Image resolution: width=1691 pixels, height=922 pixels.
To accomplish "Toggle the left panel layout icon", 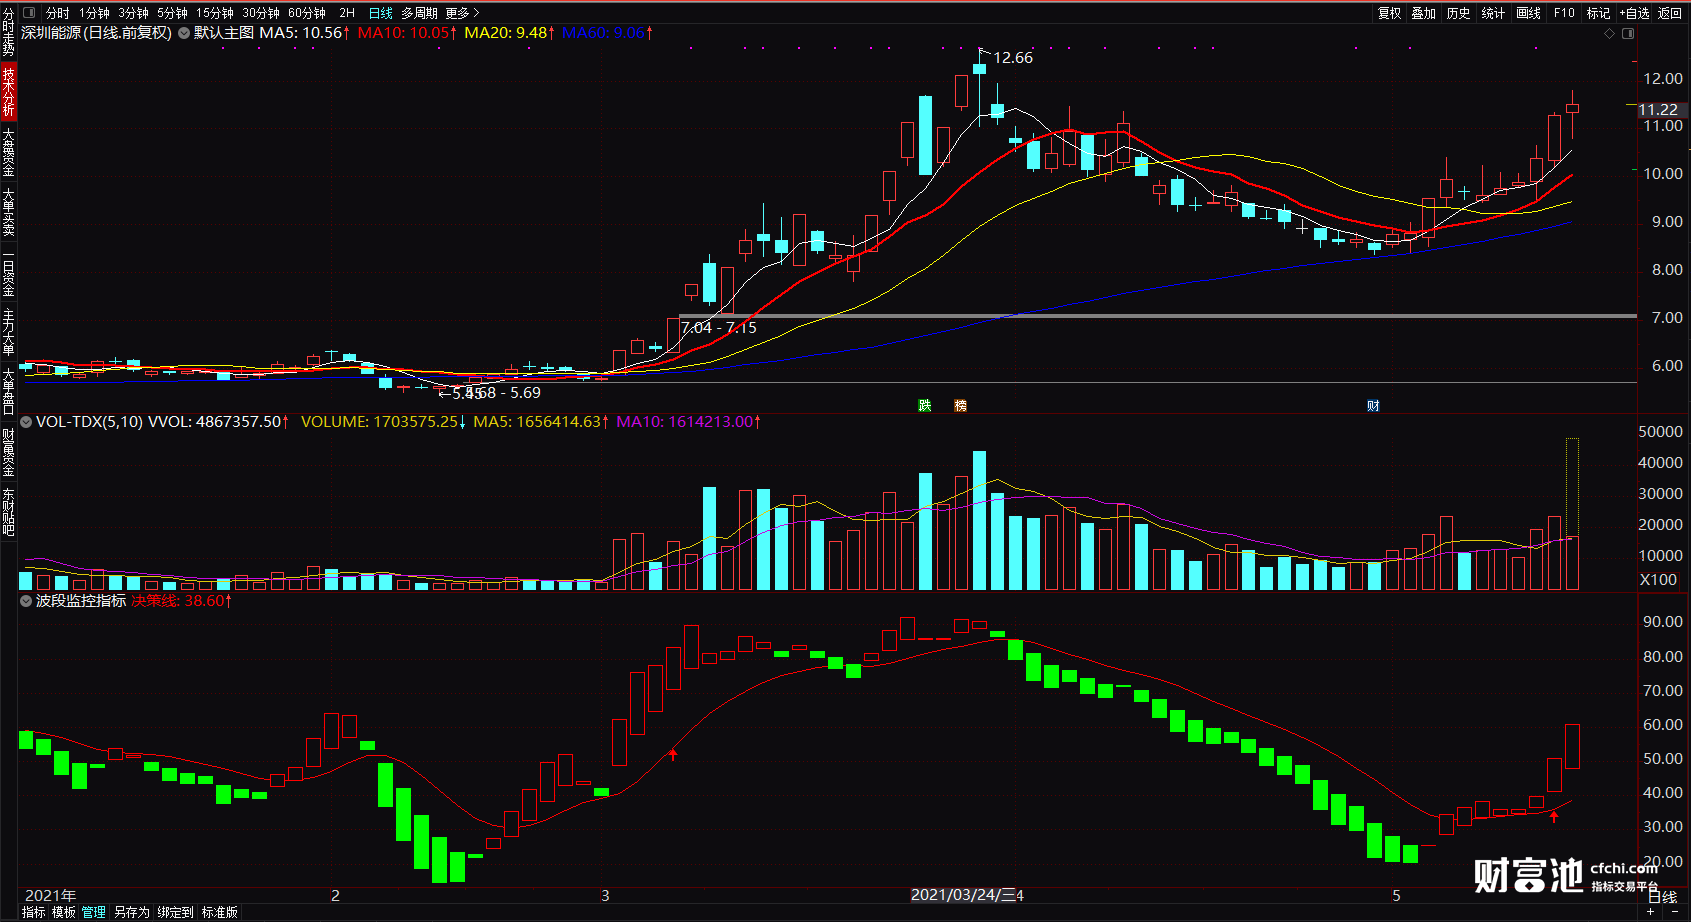I will (28, 13).
